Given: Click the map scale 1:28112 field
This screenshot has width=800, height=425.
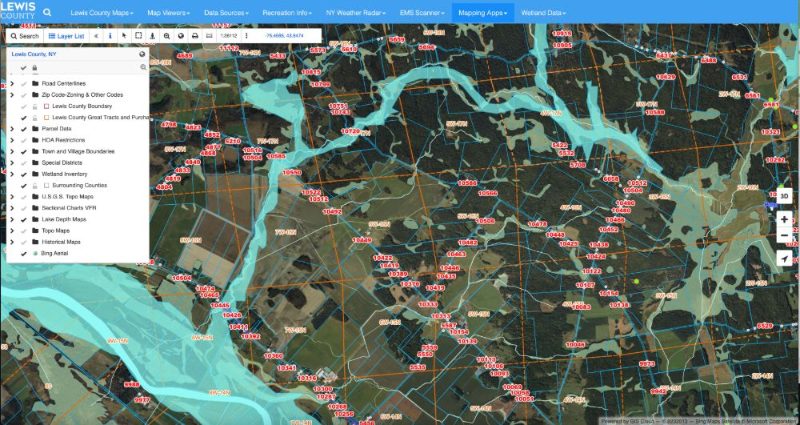Looking at the screenshot, I should pyautogui.click(x=229, y=36).
